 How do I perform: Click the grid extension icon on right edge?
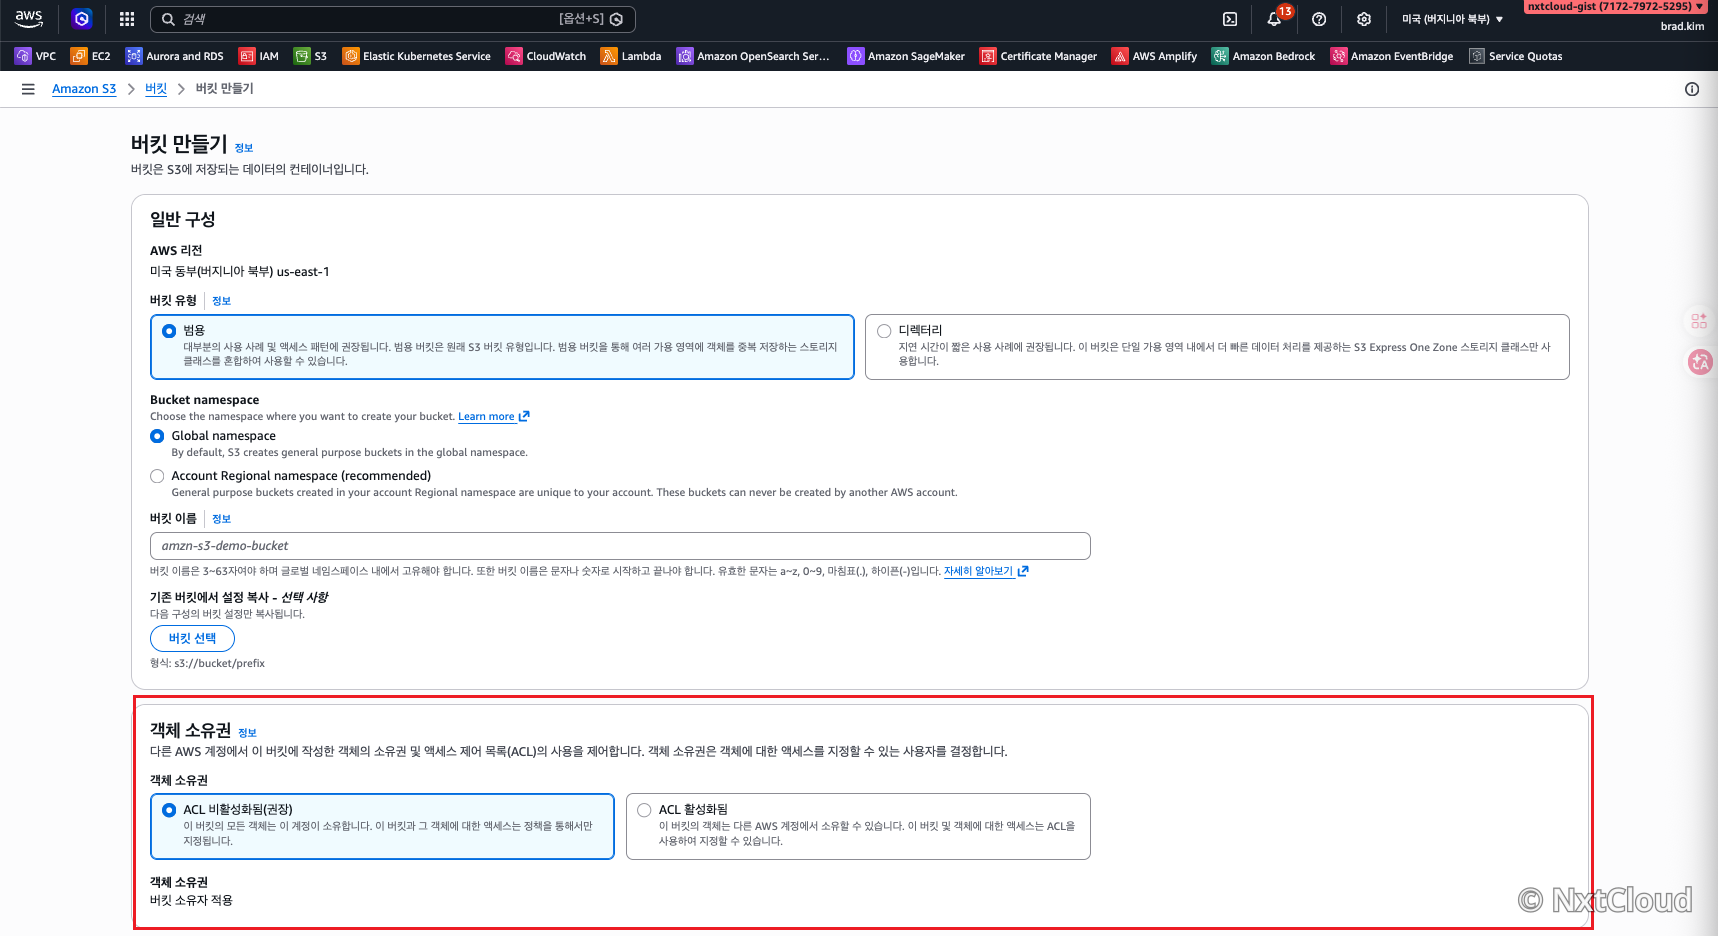(x=1699, y=321)
